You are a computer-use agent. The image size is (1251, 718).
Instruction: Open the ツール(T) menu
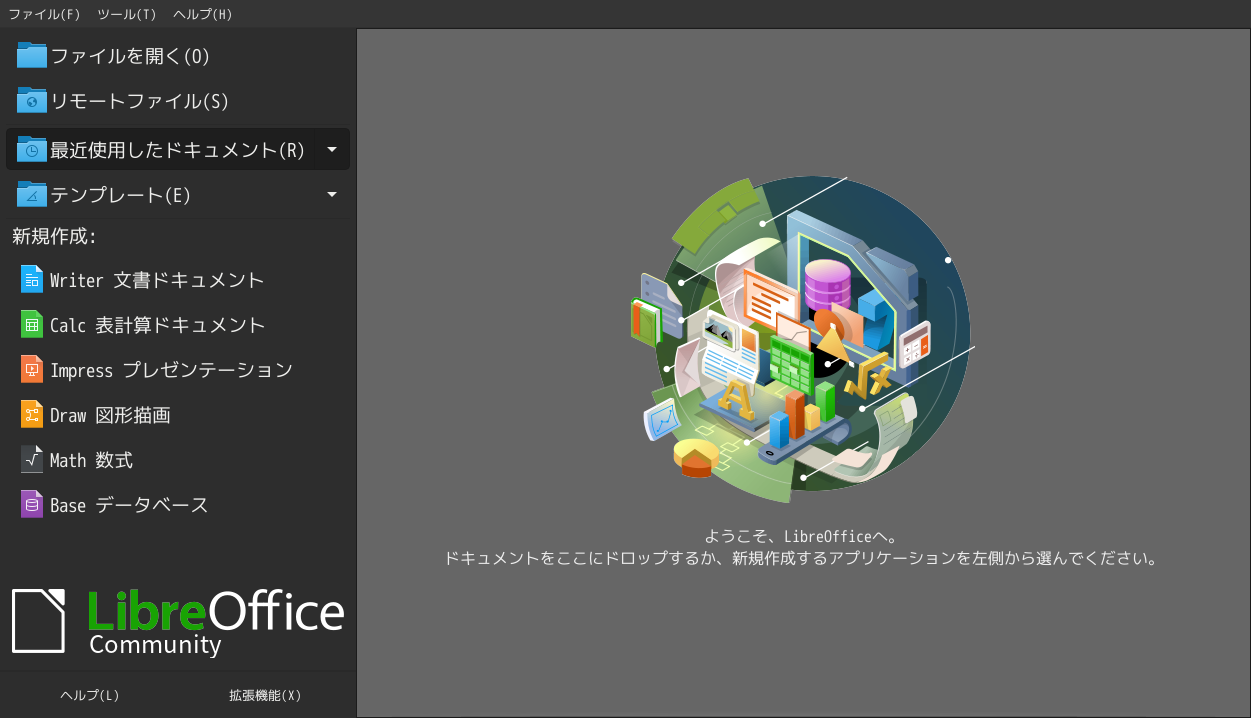[126, 14]
